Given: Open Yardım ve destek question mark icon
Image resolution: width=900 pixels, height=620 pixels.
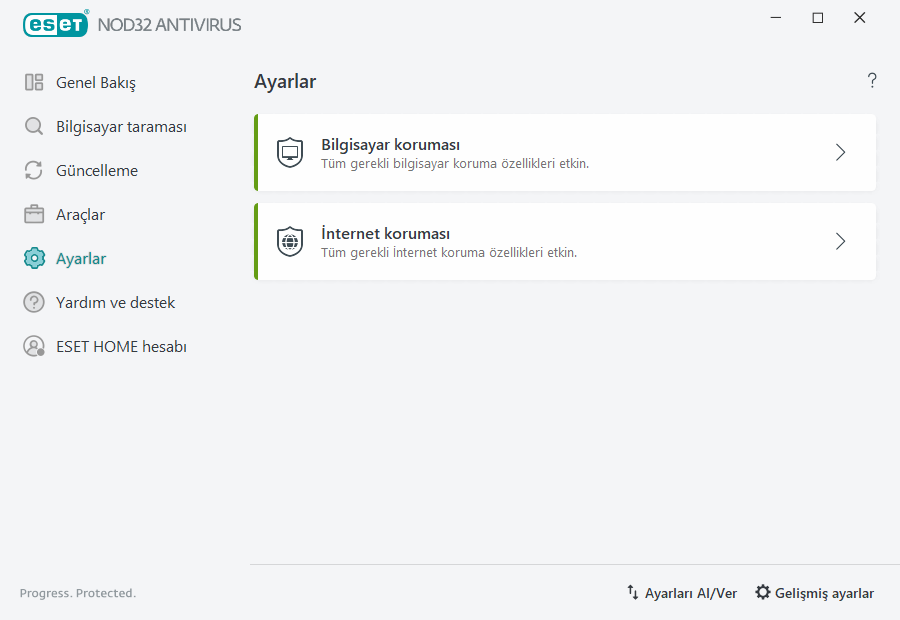Looking at the screenshot, I should pyautogui.click(x=33, y=302).
